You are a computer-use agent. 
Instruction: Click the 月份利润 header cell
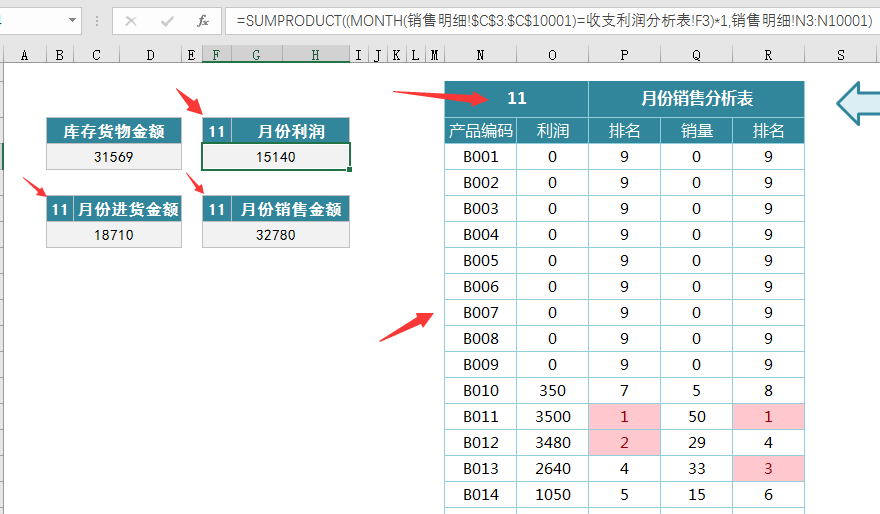[291, 131]
